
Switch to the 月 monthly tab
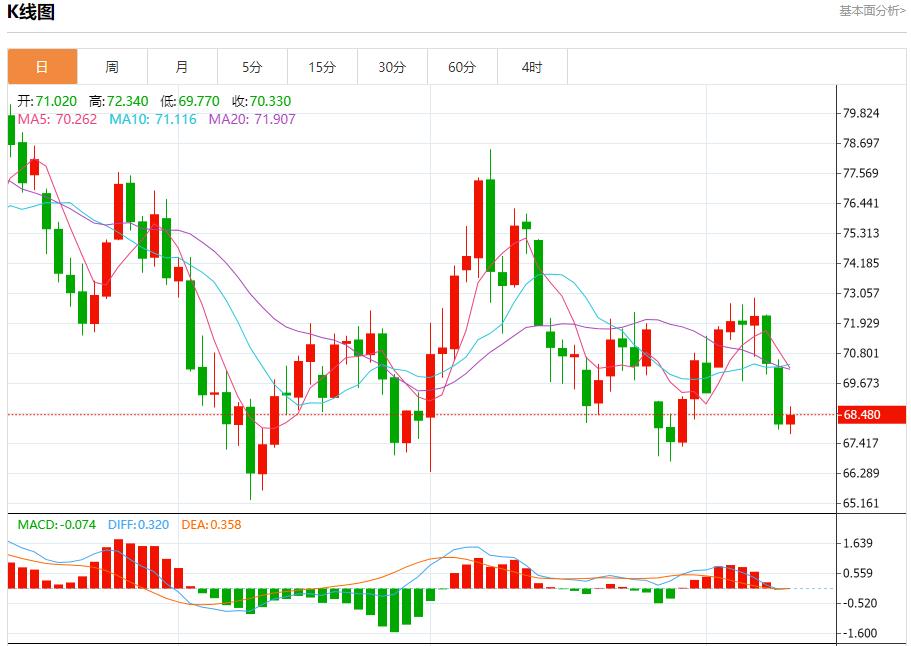click(182, 67)
